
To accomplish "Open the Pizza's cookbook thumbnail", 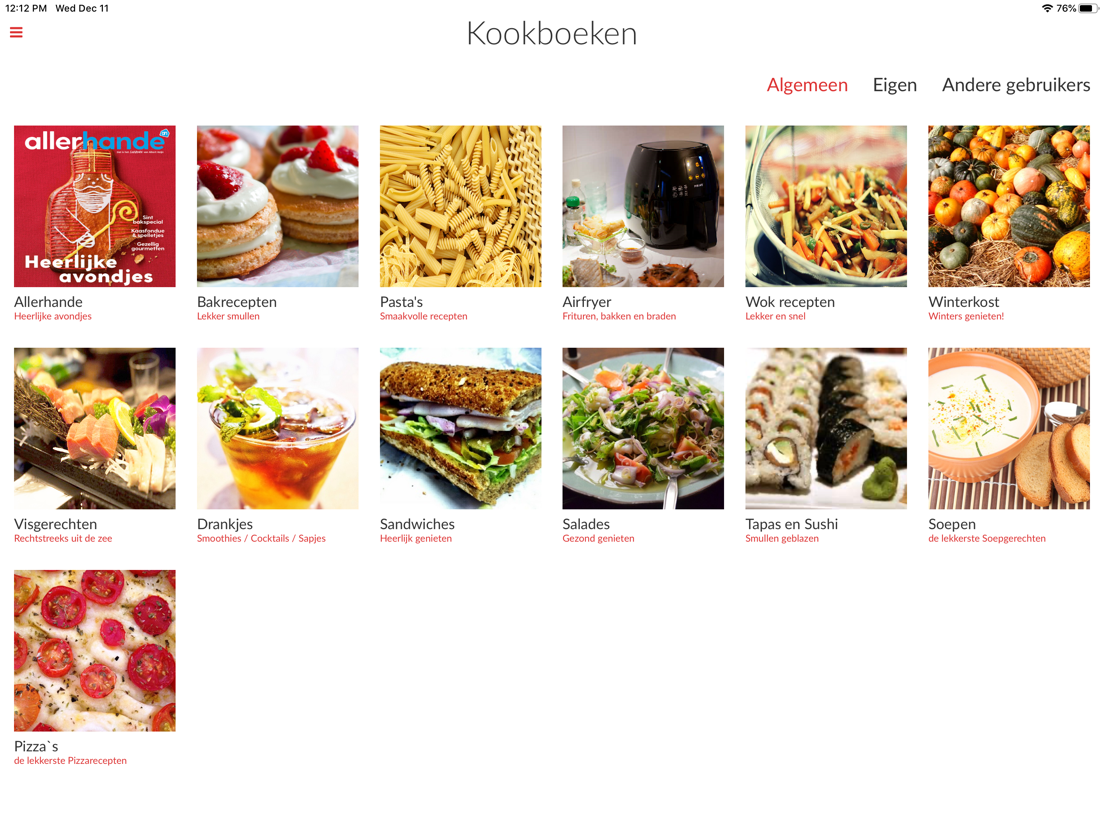I will click(x=95, y=651).
